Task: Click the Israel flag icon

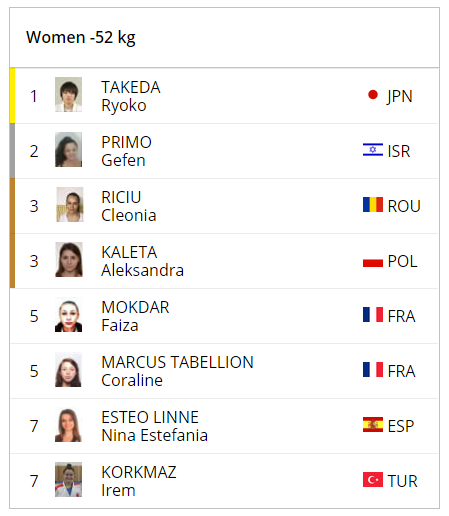Action: click(x=373, y=150)
